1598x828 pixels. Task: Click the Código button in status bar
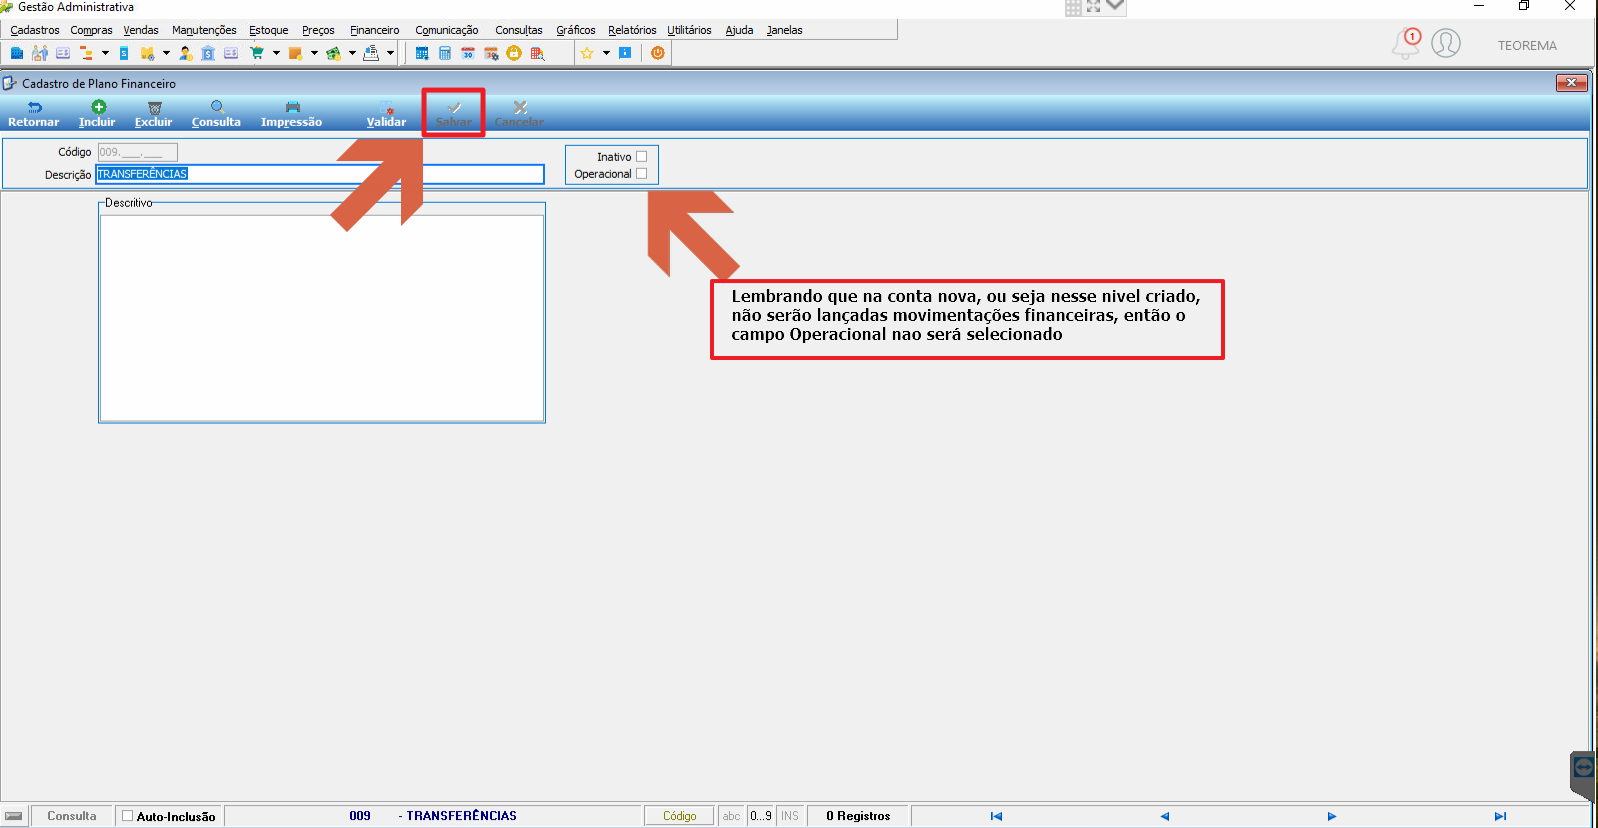pos(679,816)
